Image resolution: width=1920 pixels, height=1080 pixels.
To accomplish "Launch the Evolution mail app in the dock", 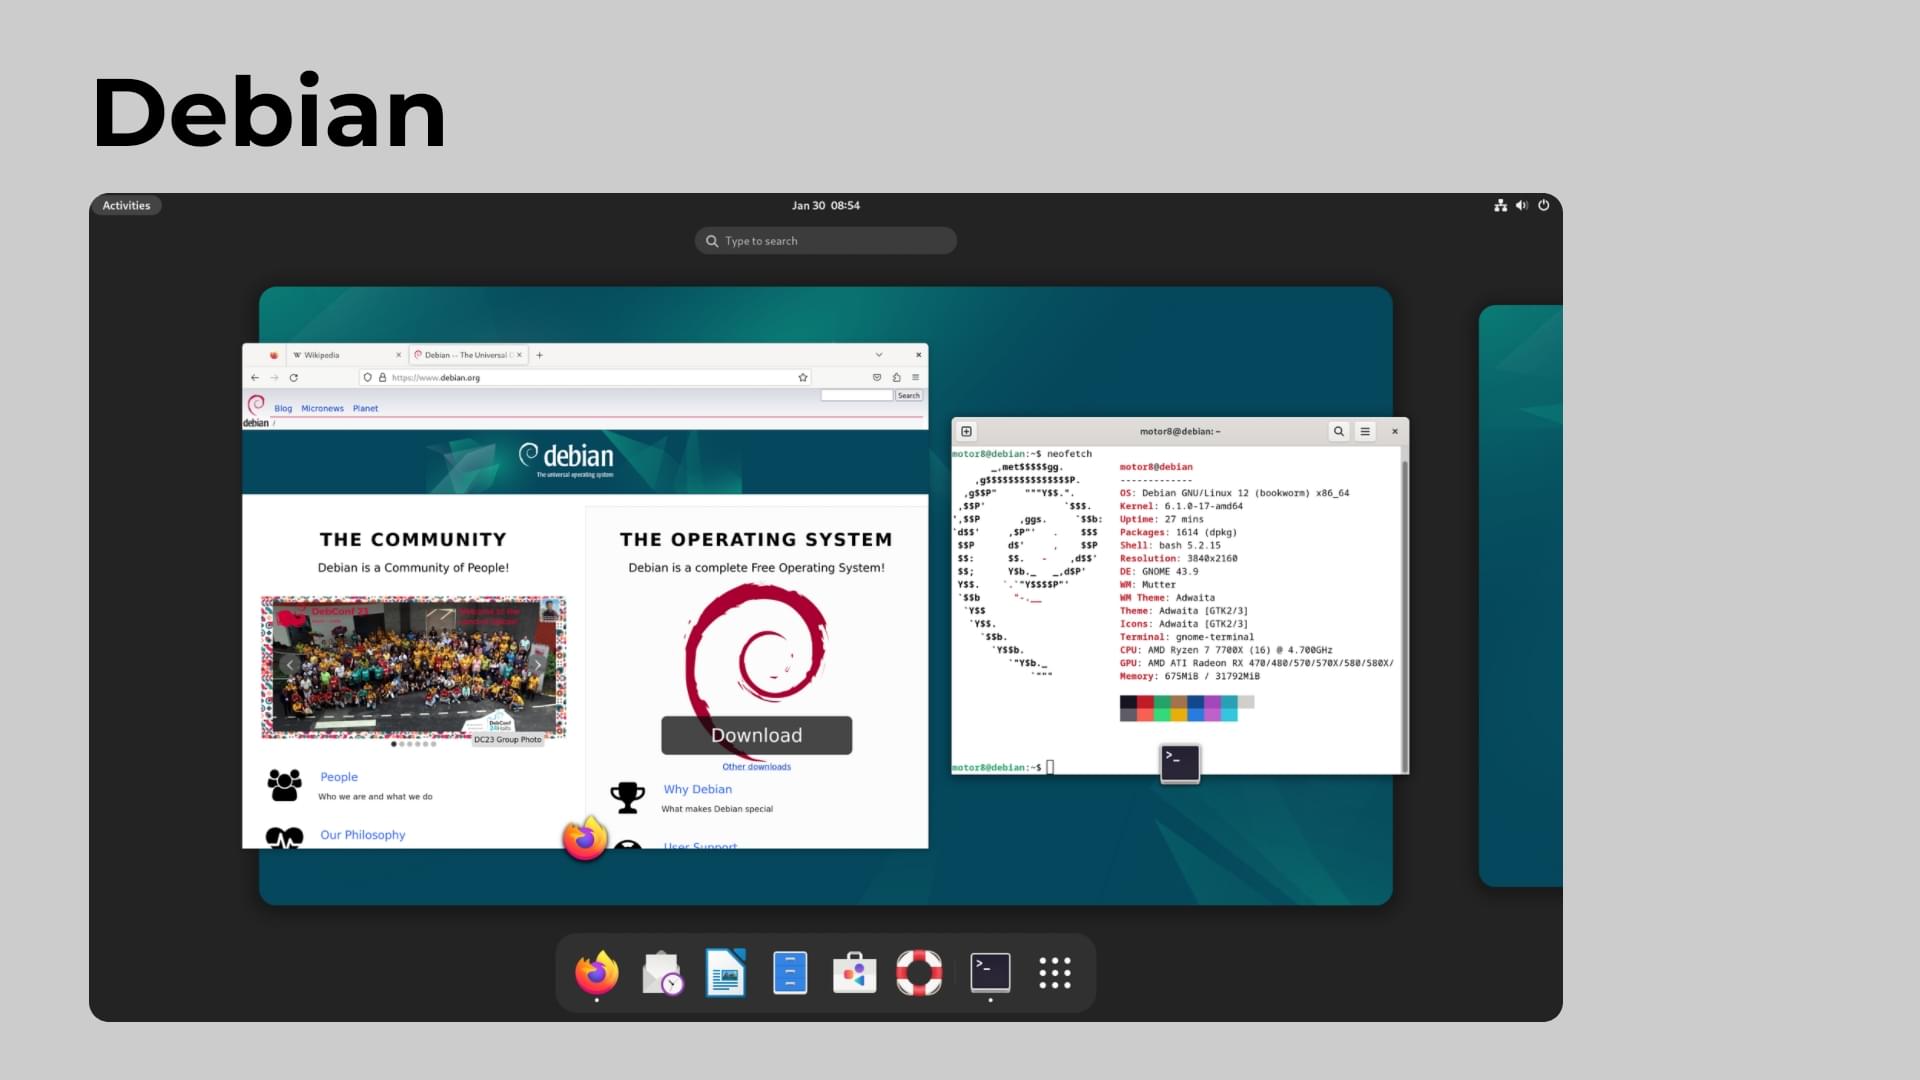I will 661,972.
